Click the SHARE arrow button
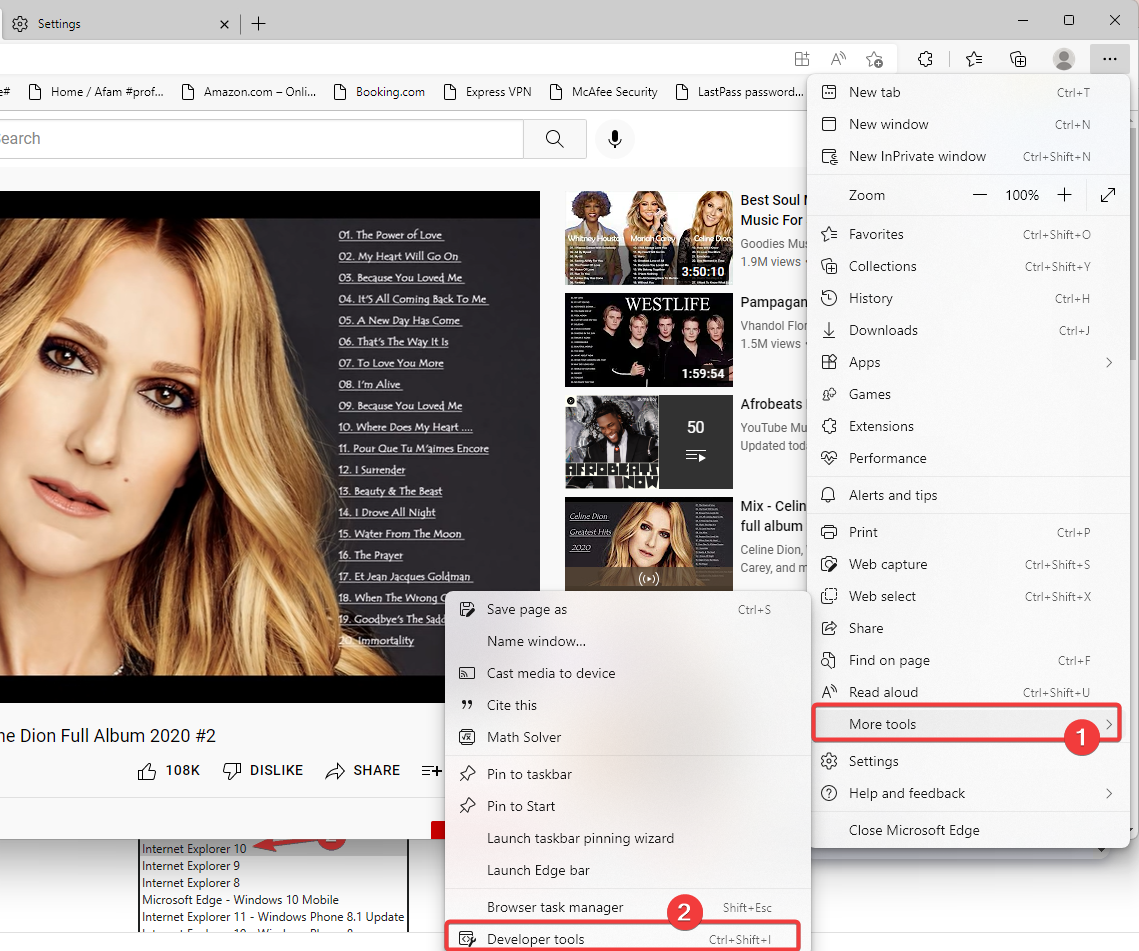1139x951 pixels. tap(362, 771)
